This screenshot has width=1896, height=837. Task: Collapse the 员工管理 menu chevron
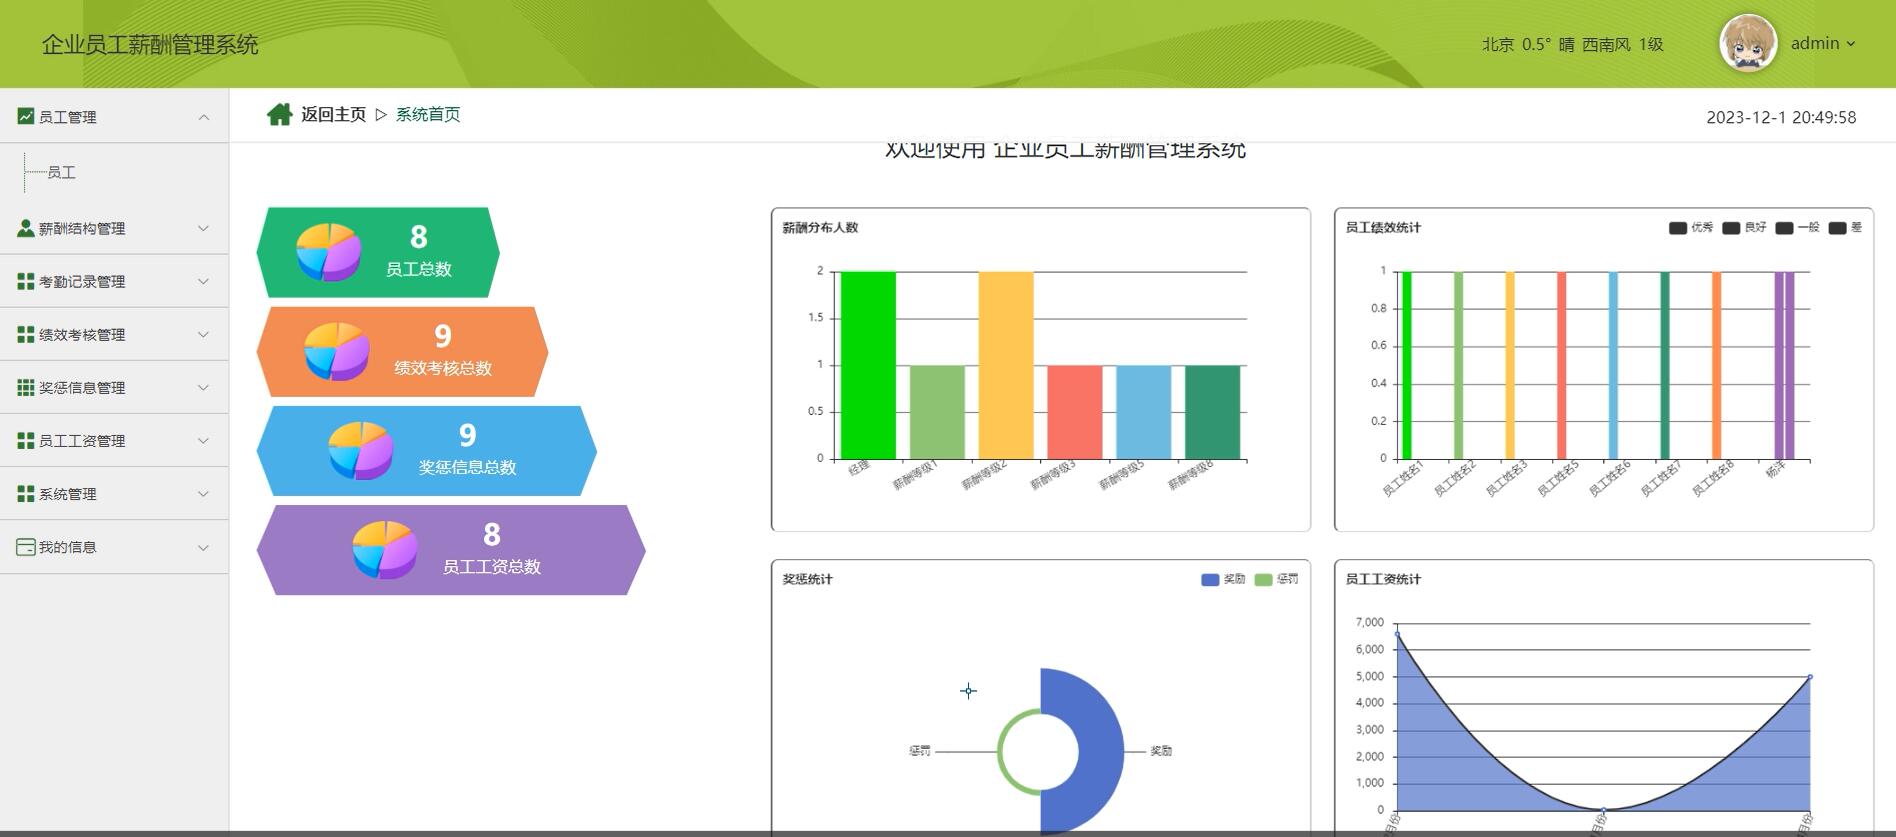pos(204,117)
